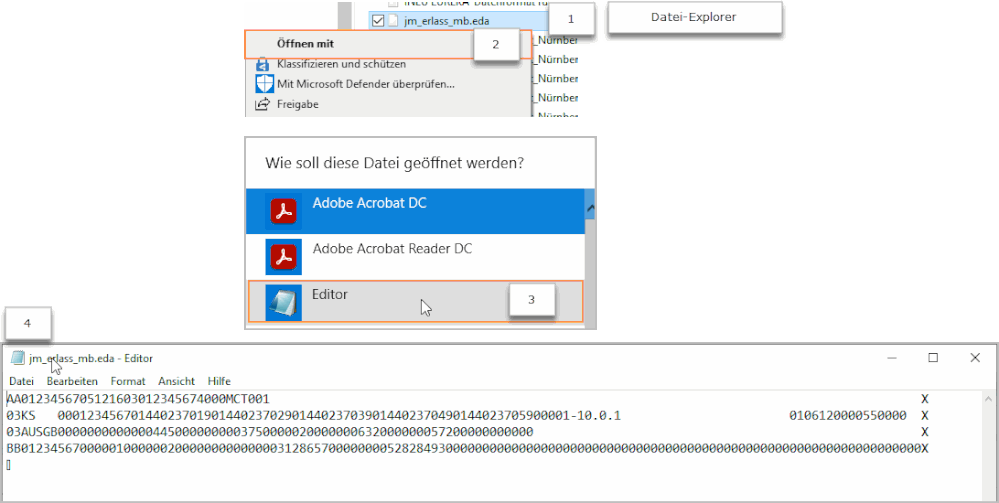Click the 'Wie soll diese Datei geöffnet werden?' heading

point(394,163)
